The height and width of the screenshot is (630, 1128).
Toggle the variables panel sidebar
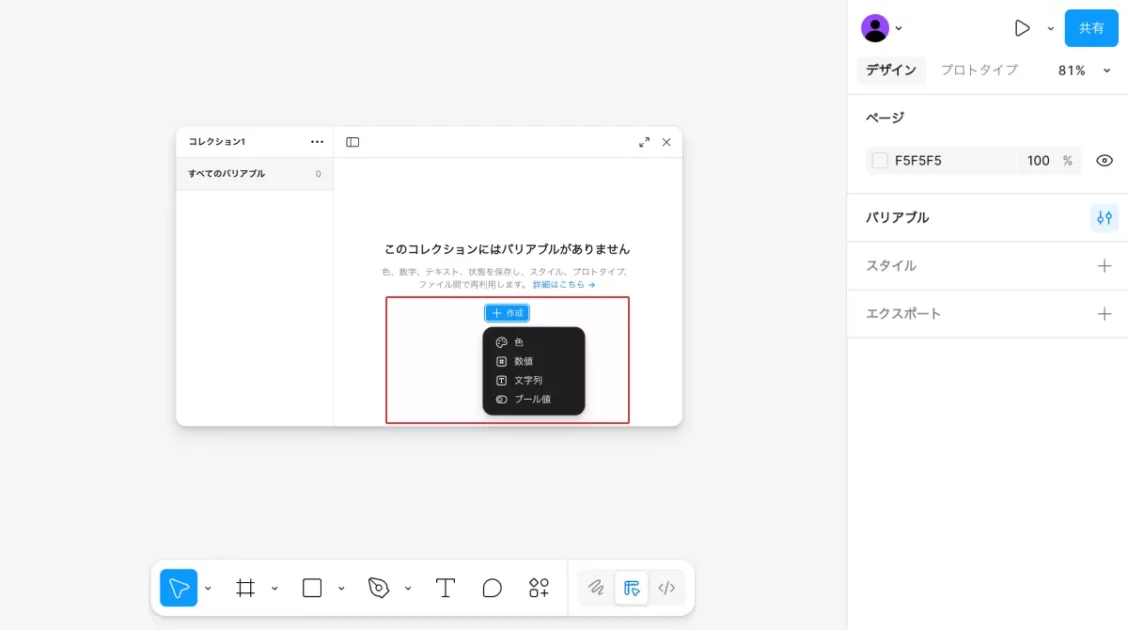pos(353,142)
